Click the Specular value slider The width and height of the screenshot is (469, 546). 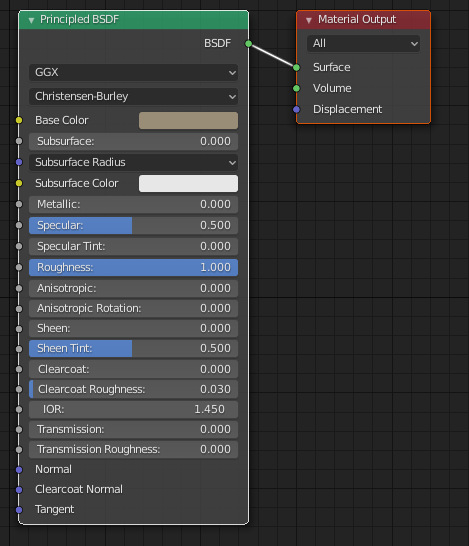(133, 225)
